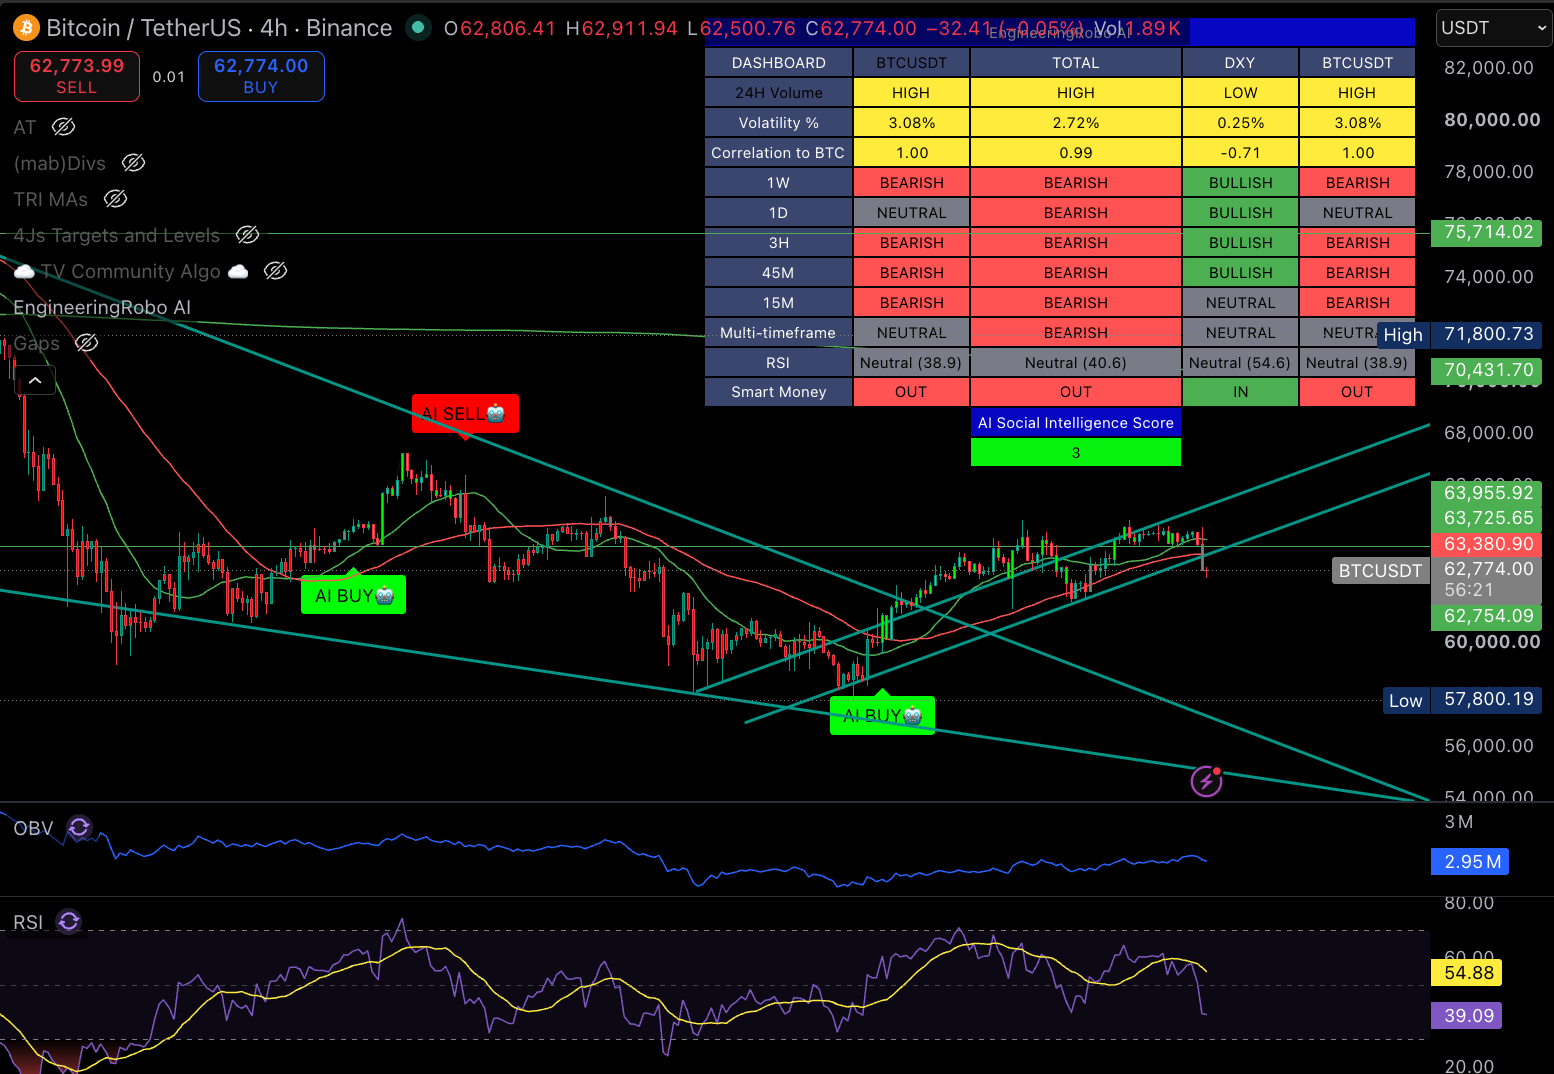Screen dimensions: 1554x1074
Task: Collapse the indicator legend list
Action: click(x=35, y=380)
